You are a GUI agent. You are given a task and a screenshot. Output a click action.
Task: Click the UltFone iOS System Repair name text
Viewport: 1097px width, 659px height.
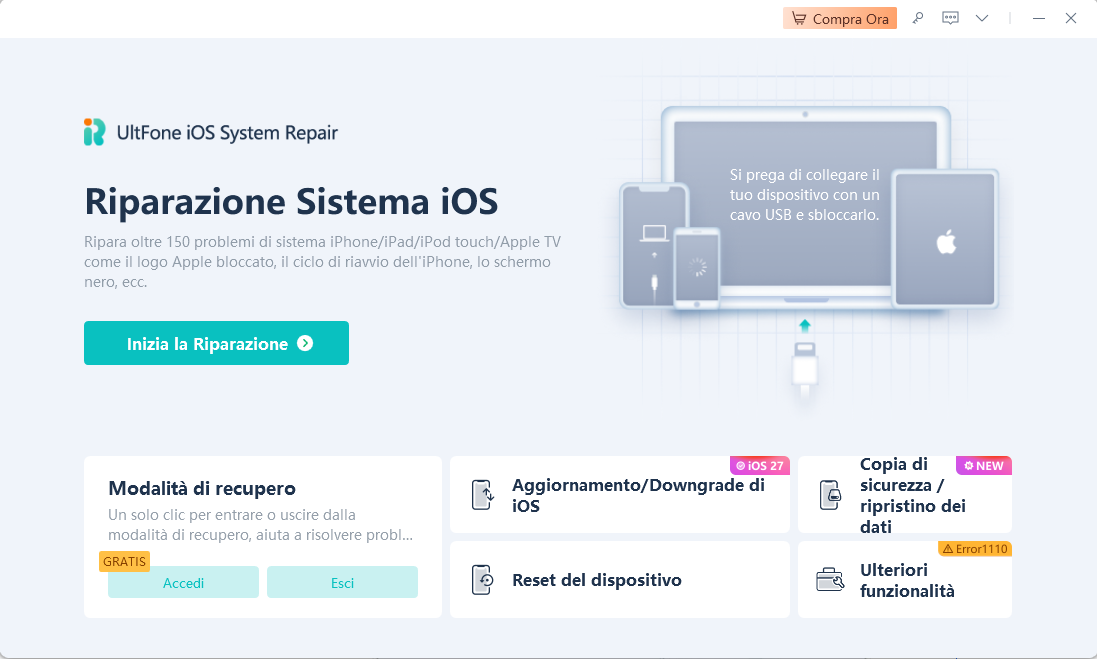(x=227, y=133)
